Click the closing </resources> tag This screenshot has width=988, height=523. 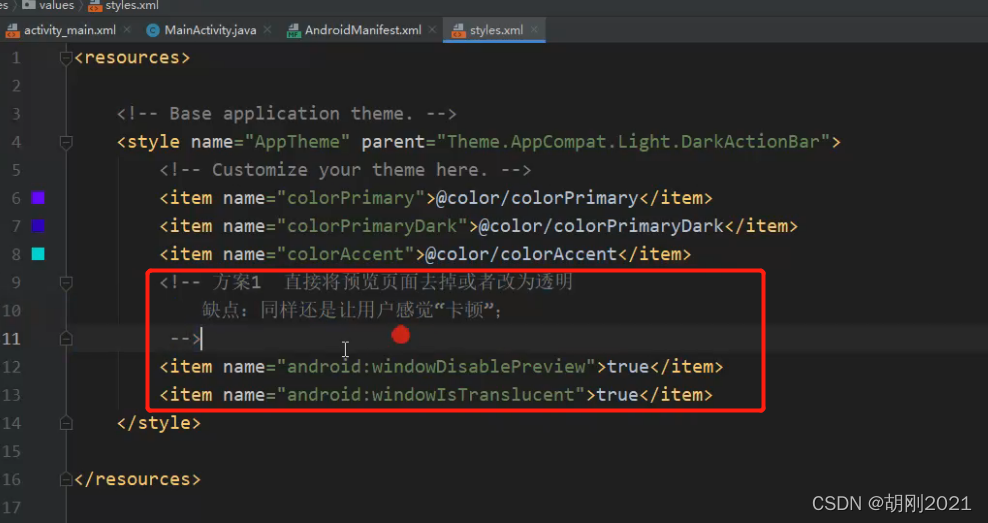pos(137,480)
